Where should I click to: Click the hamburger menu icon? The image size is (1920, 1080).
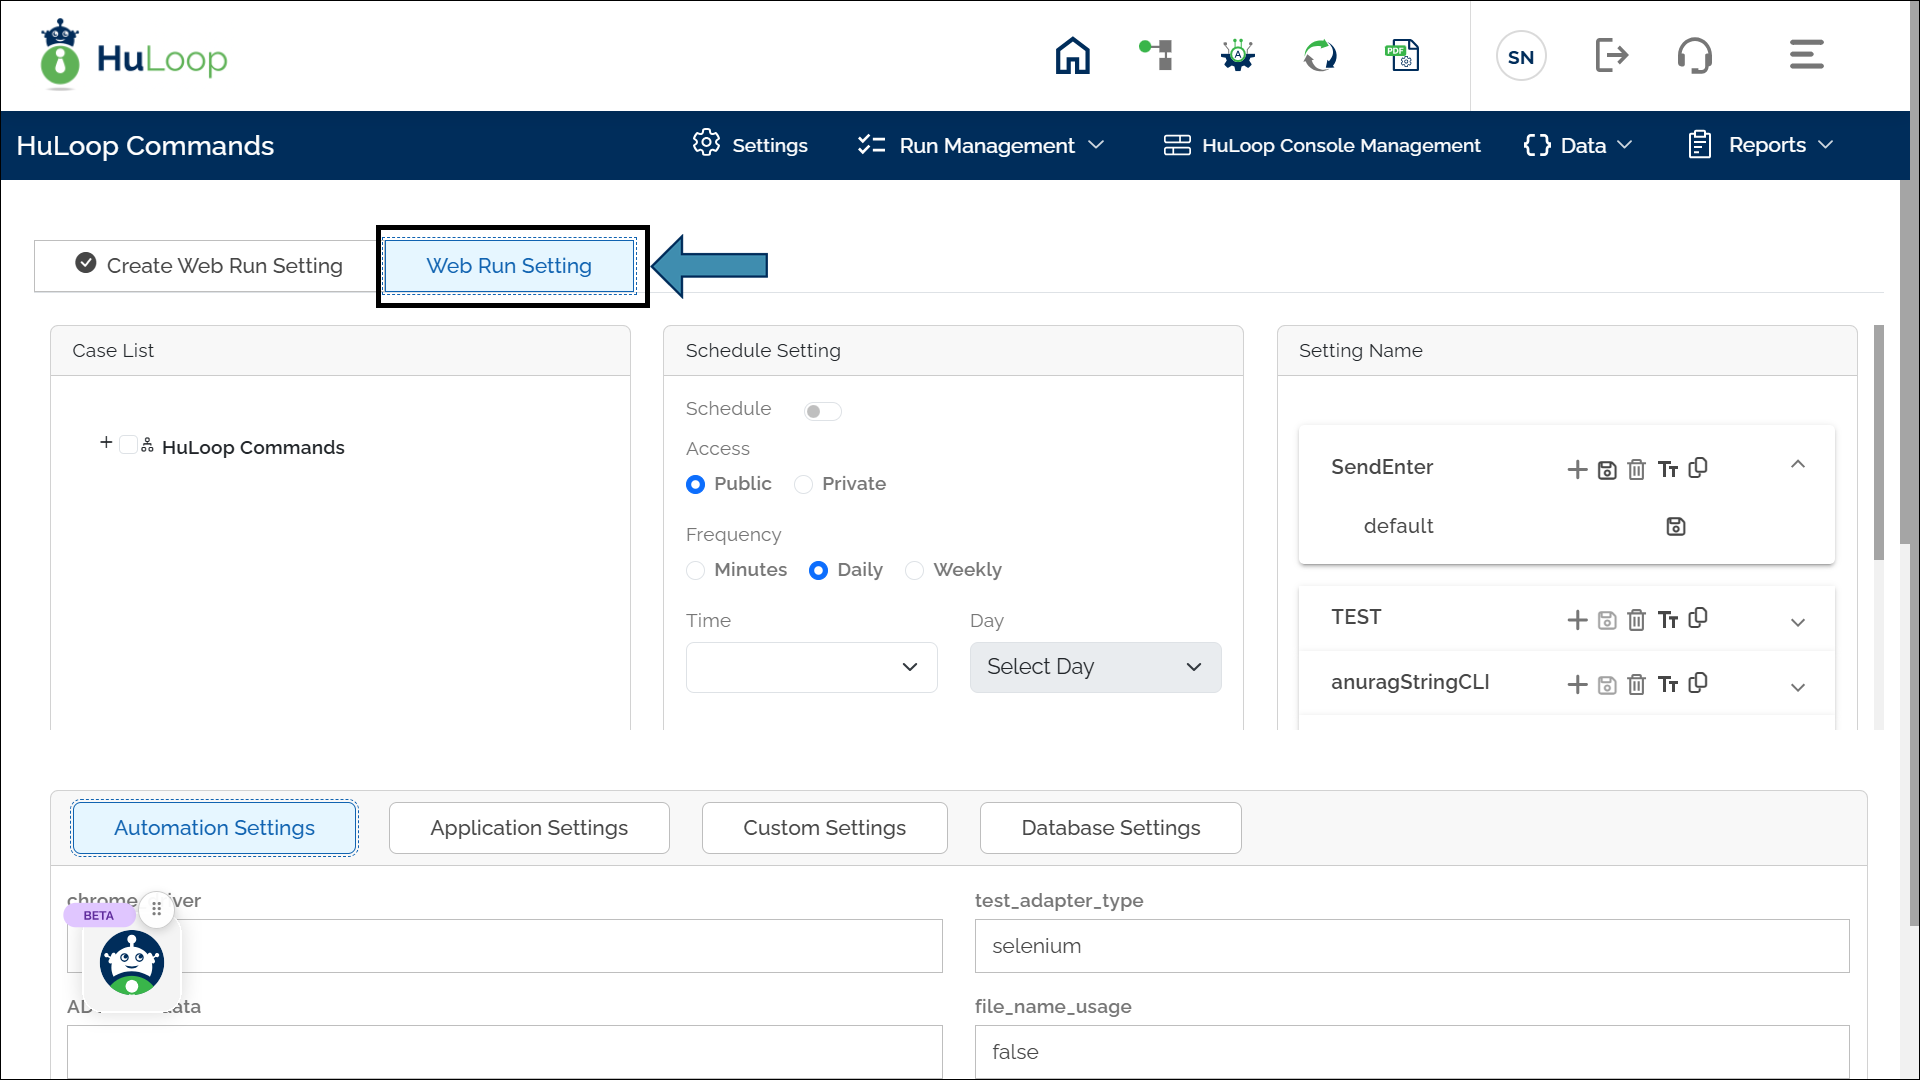[x=1806, y=55]
